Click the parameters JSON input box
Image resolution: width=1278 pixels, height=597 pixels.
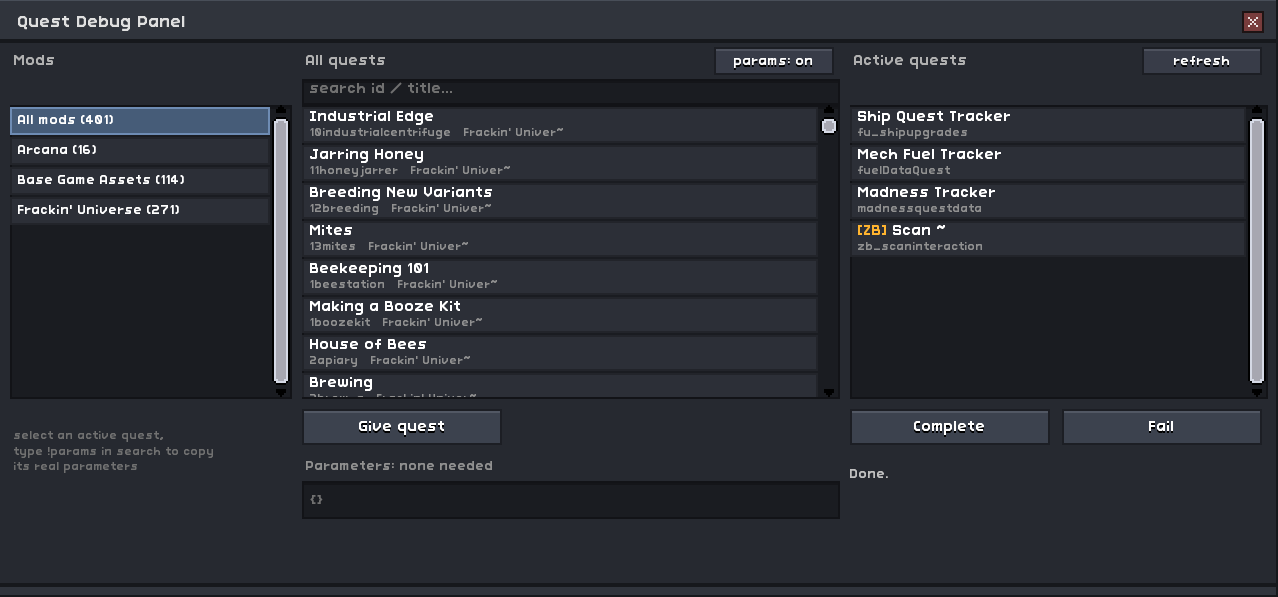click(571, 500)
